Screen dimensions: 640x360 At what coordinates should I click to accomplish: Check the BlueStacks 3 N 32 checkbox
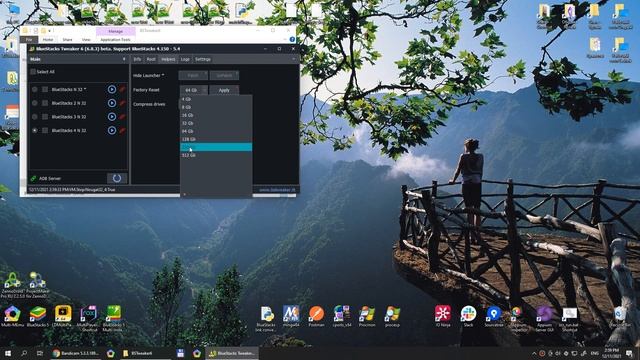coord(45,117)
